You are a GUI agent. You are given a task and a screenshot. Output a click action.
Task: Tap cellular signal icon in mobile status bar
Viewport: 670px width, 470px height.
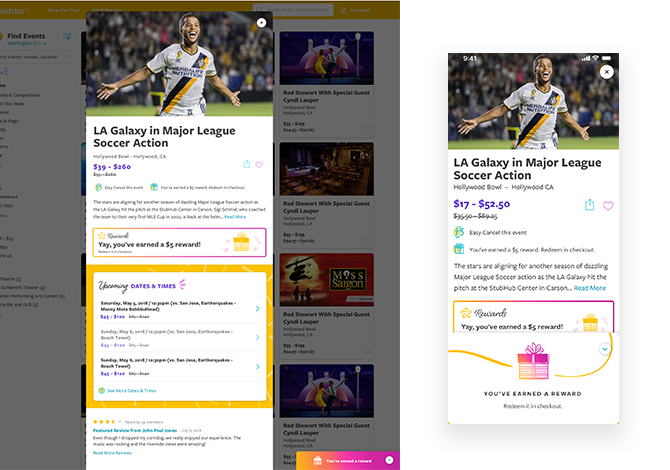point(586,58)
